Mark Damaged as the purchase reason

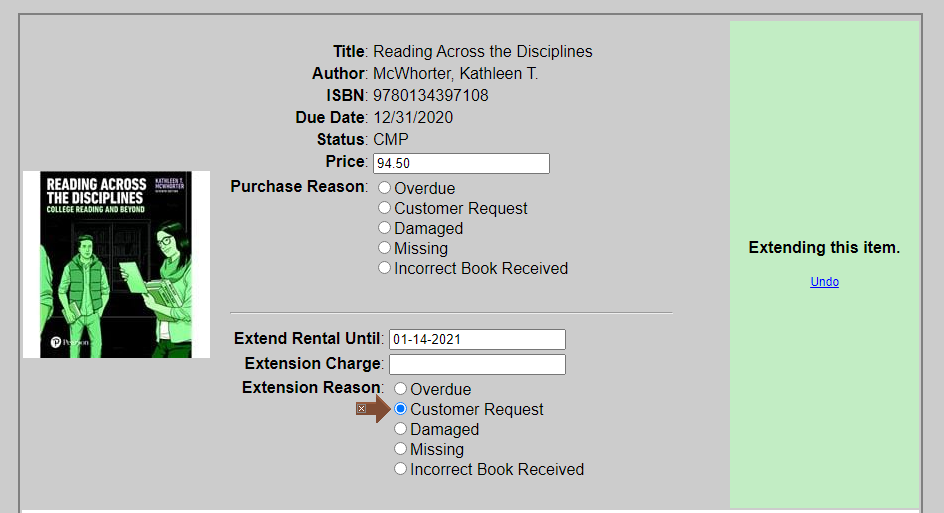pyautogui.click(x=384, y=228)
